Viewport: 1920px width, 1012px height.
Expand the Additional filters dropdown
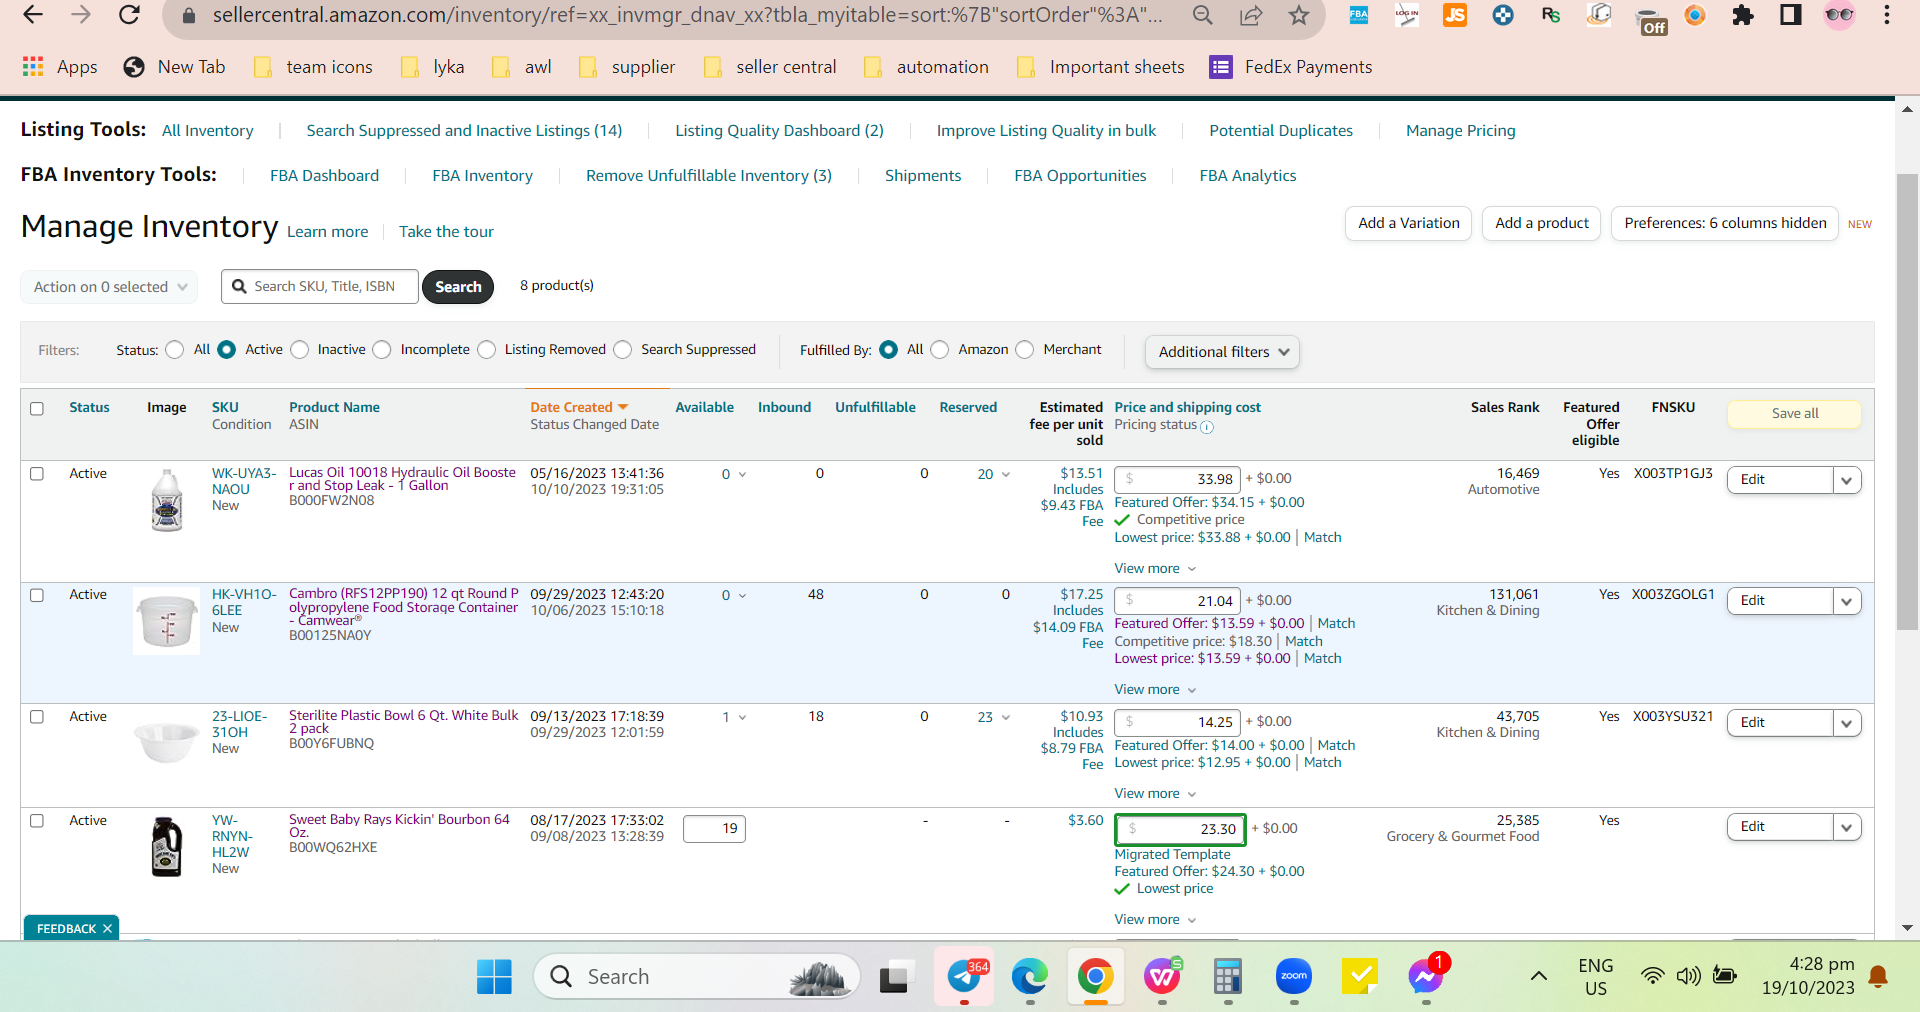(1222, 352)
